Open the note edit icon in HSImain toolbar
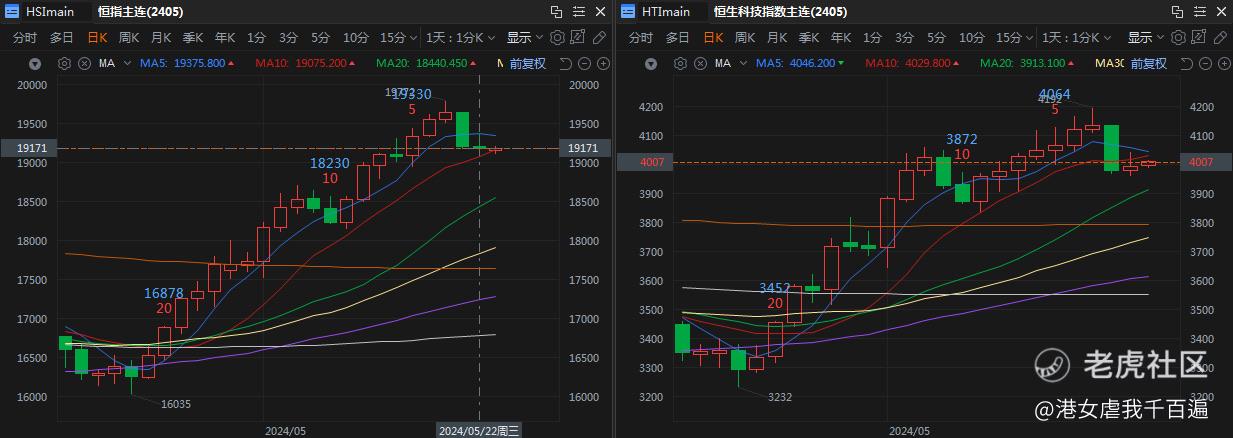Viewport: 1233px width, 438px height. pyautogui.click(x=579, y=37)
